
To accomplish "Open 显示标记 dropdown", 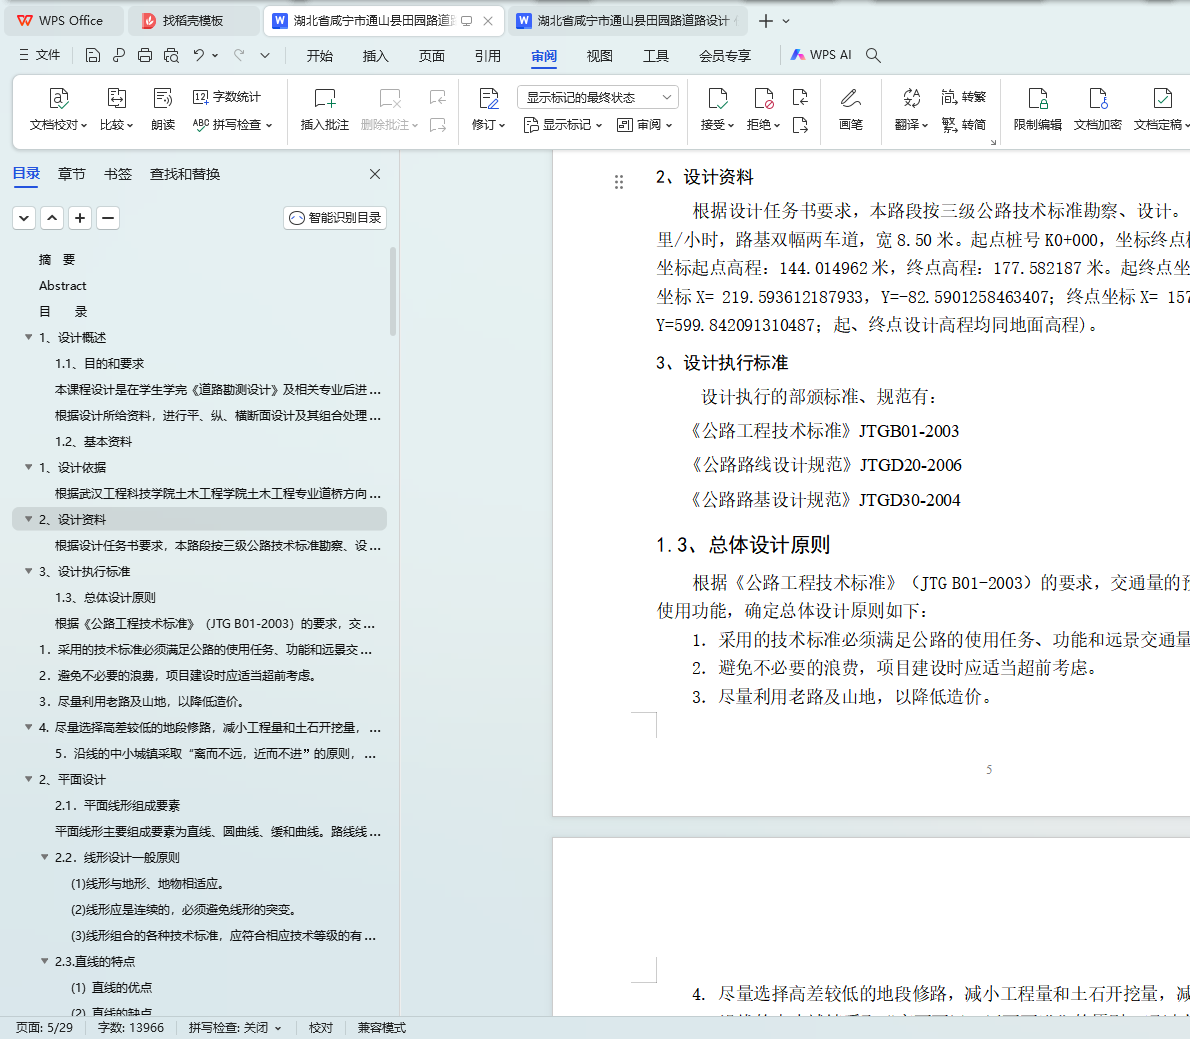I will (563, 124).
